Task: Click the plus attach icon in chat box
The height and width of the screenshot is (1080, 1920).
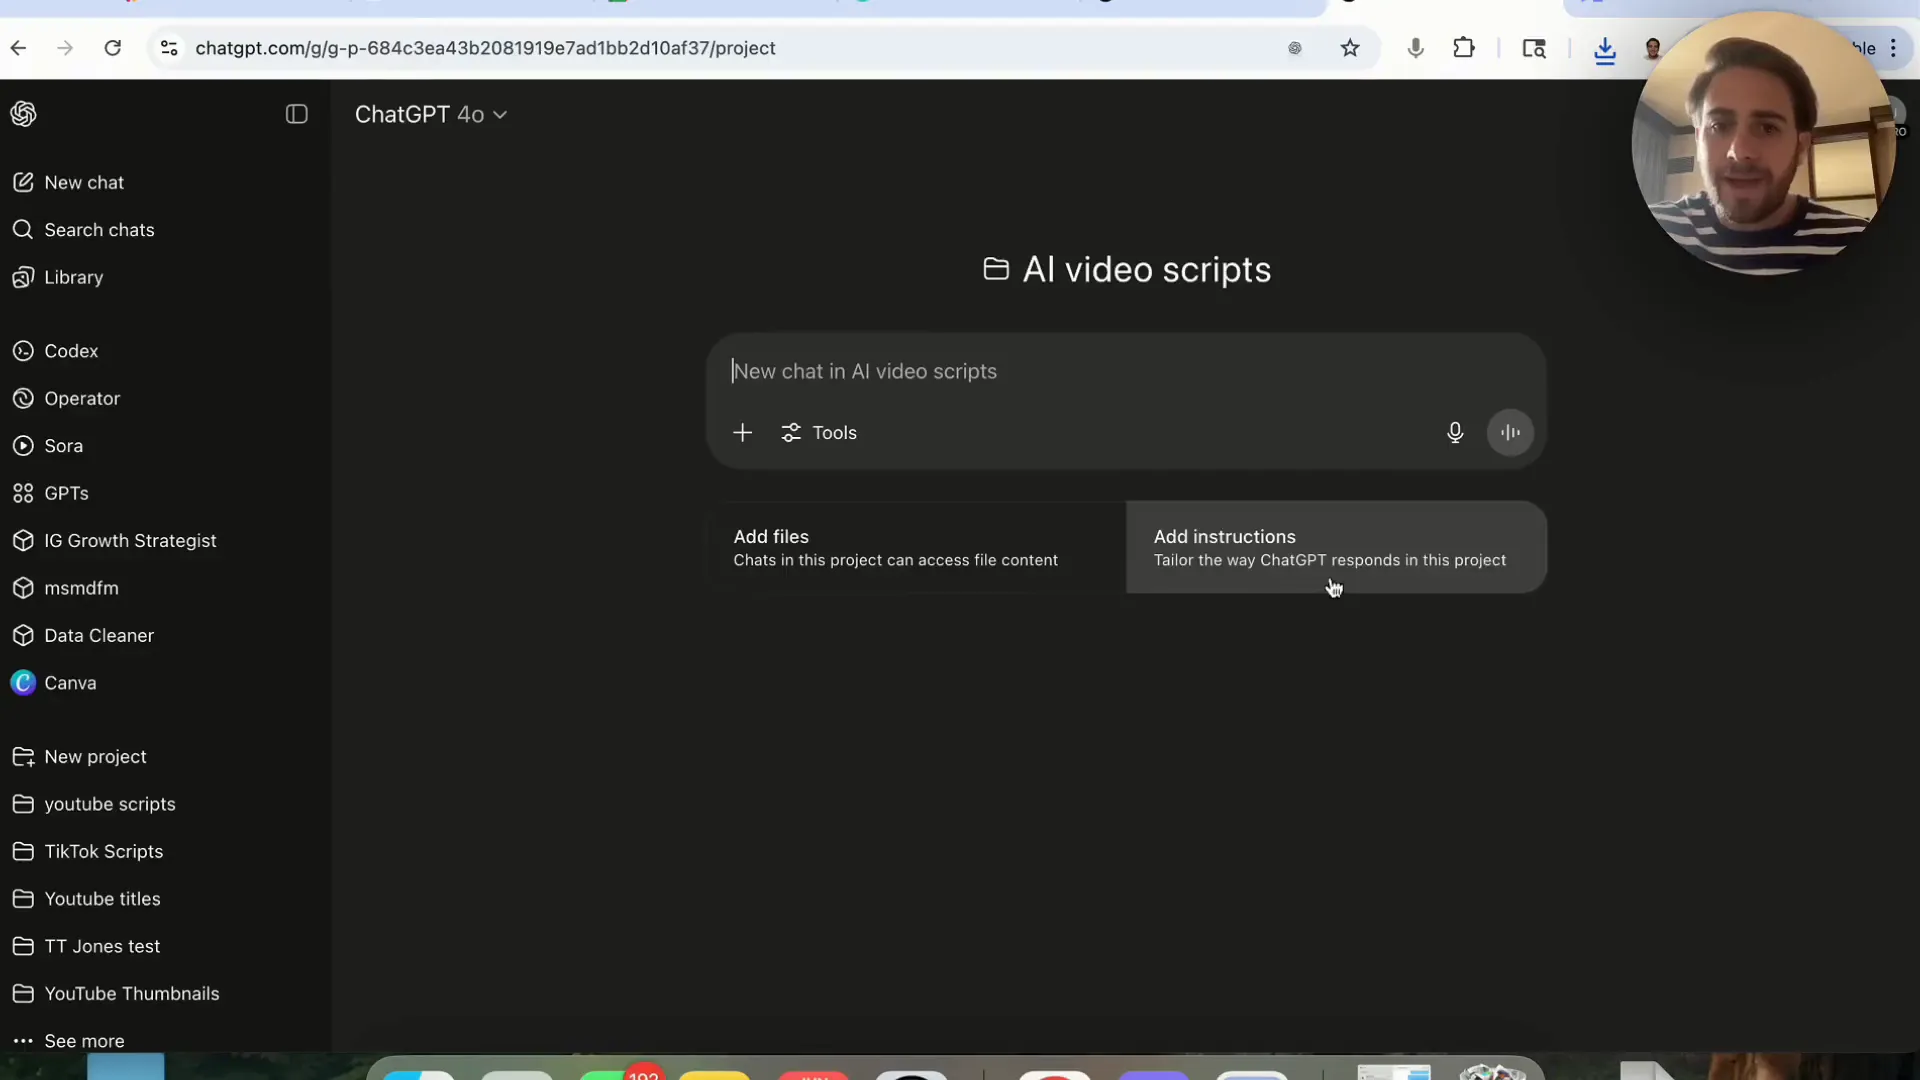Action: pos(742,433)
